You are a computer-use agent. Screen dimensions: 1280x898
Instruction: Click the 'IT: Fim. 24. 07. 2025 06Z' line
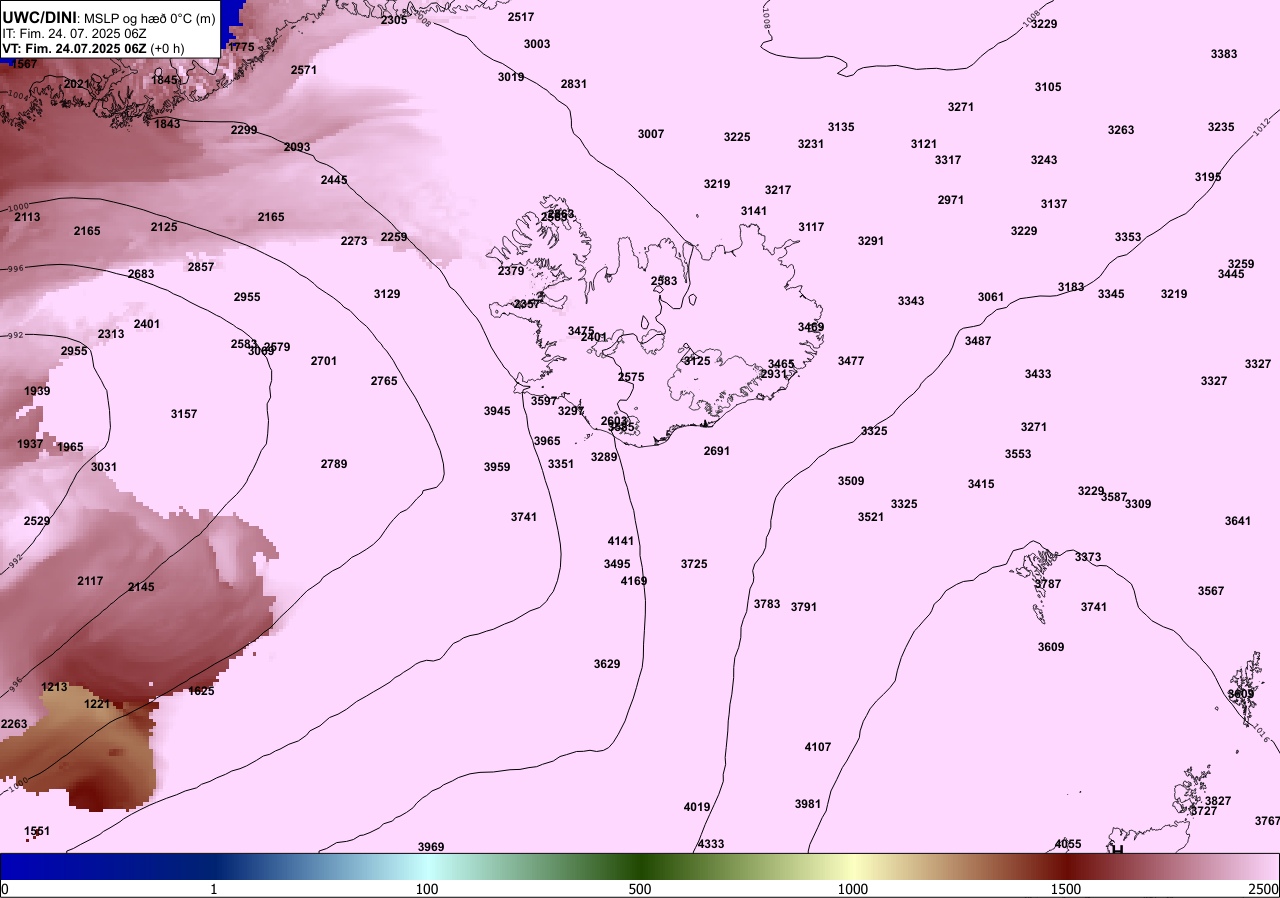(75, 33)
